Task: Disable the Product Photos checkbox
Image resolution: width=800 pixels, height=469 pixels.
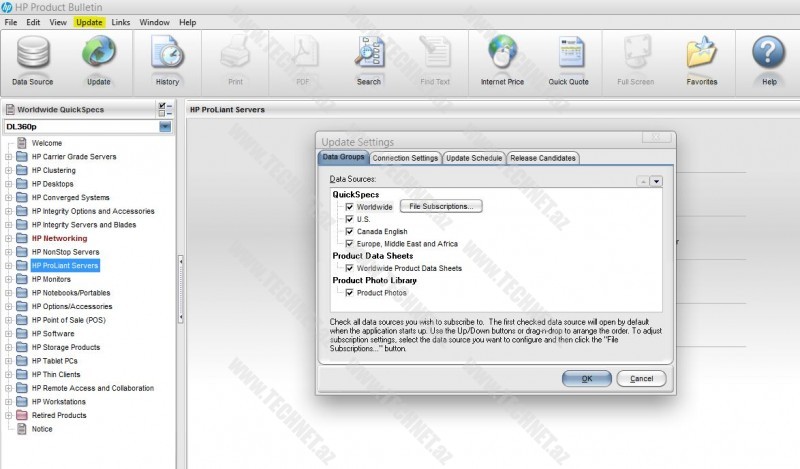Action: click(x=350, y=293)
